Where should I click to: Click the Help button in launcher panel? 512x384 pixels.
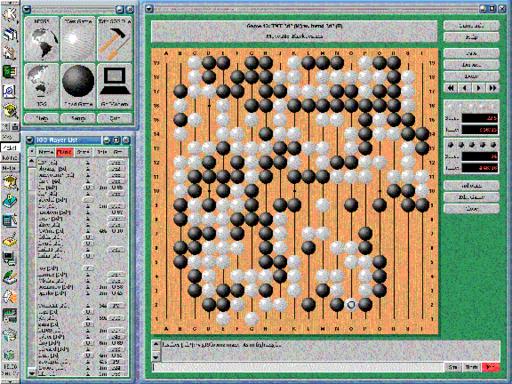pyautogui.click(x=42, y=118)
